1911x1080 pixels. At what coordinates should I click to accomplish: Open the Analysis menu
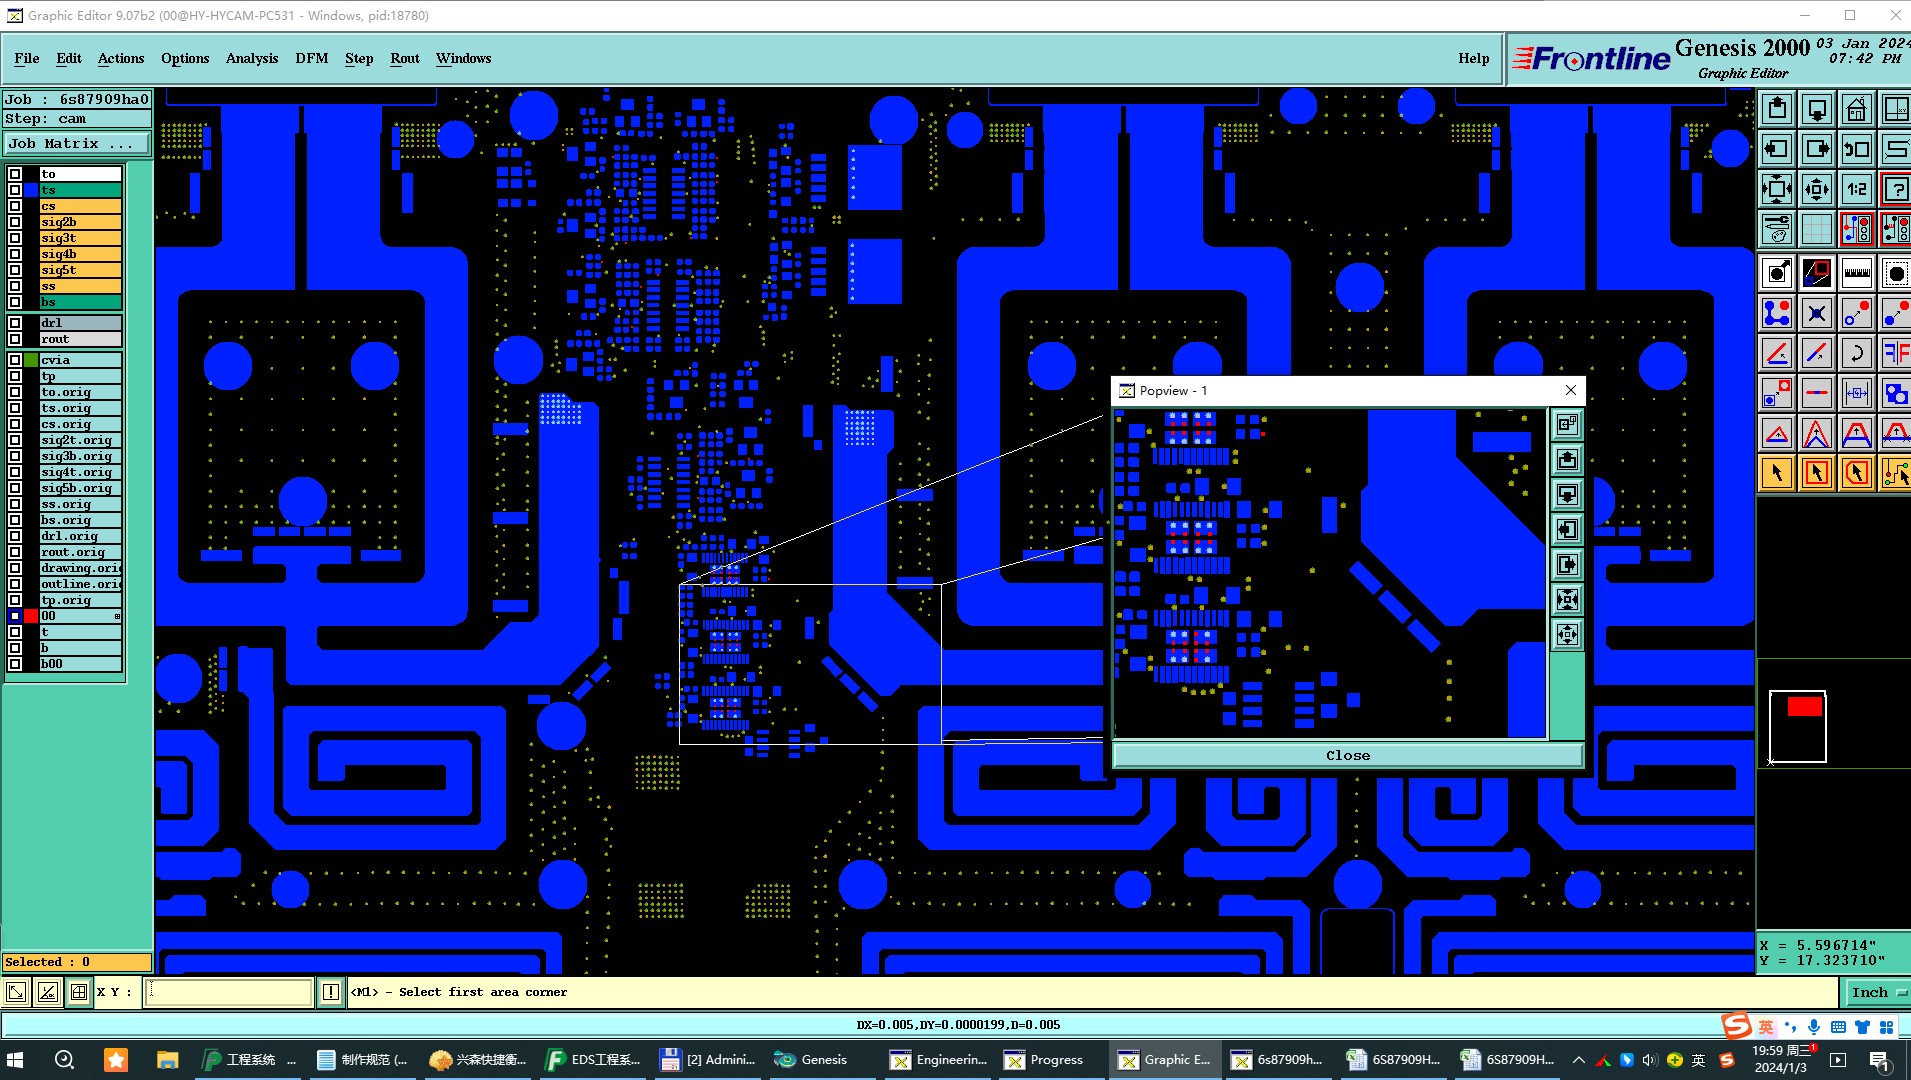click(252, 58)
